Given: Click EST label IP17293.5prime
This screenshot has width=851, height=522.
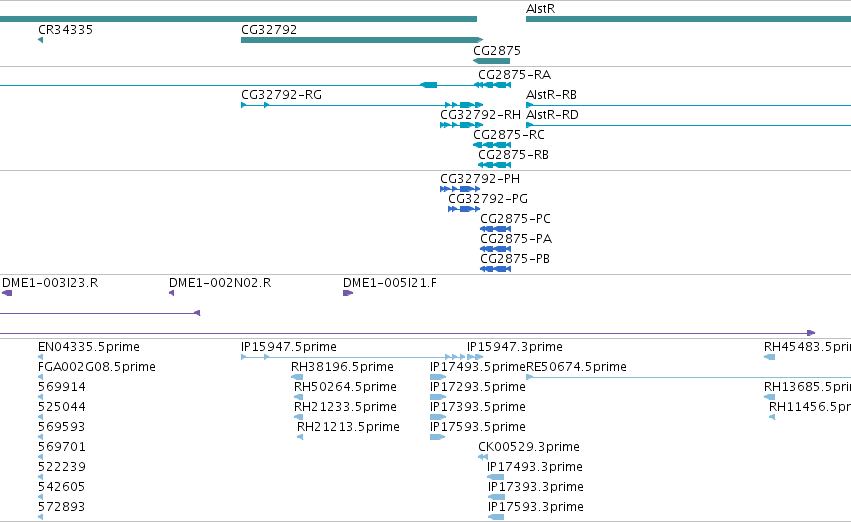Looking at the screenshot, I should 478,387.
